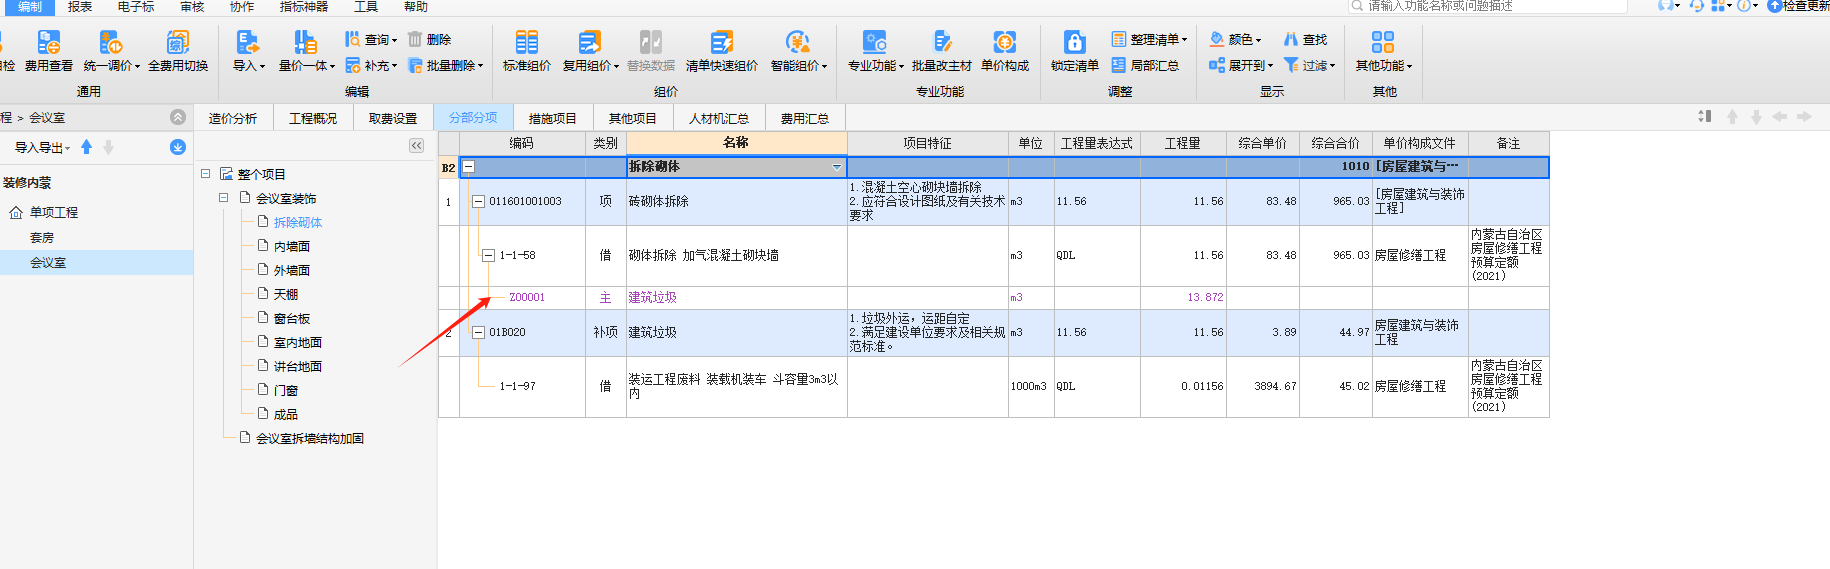Open the 拆除砌体 name cell dropdown arrow

click(x=837, y=167)
